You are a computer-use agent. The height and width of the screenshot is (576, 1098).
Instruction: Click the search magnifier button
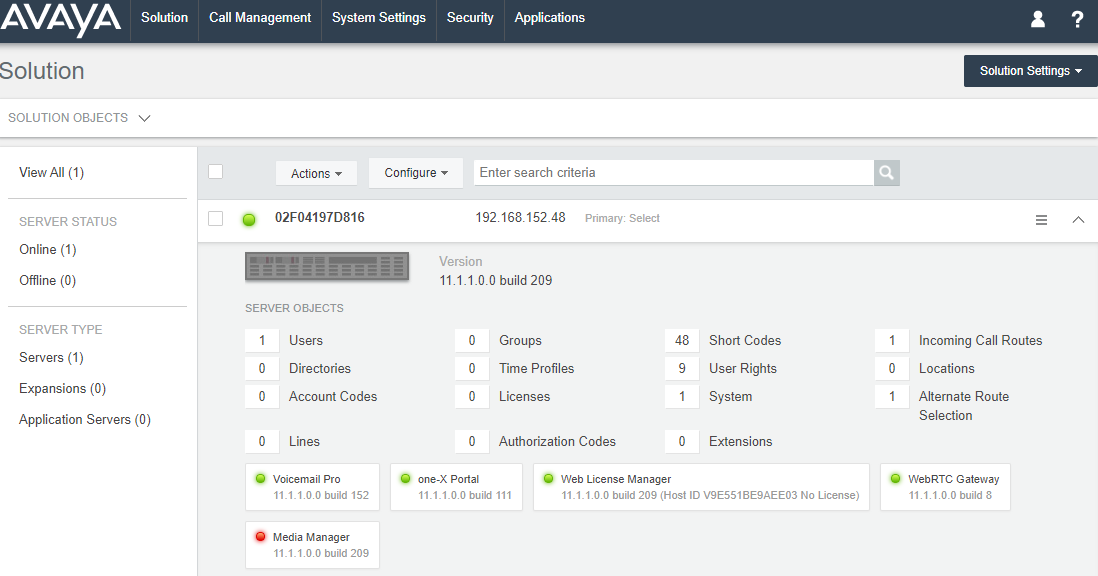coord(887,173)
